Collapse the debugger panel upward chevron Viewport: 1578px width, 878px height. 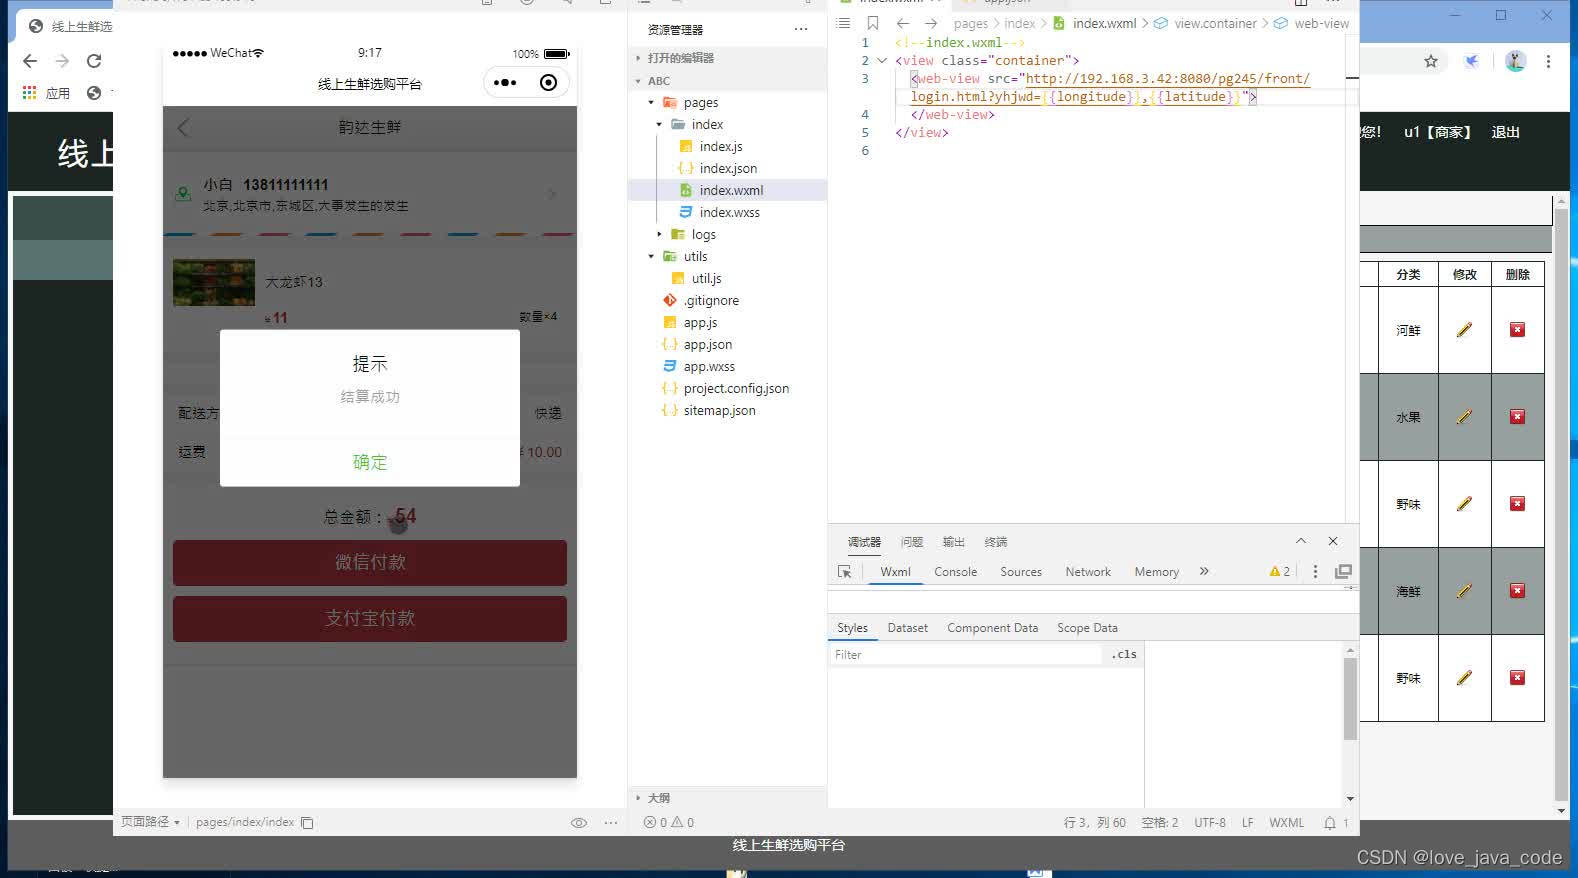(x=1301, y=541)
